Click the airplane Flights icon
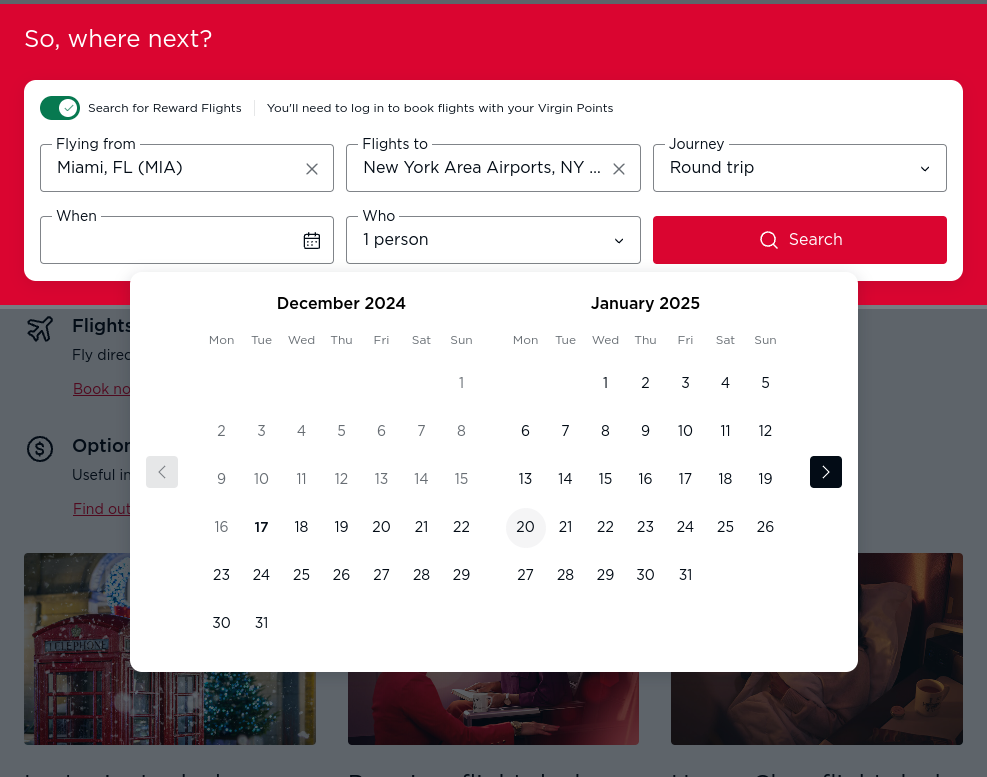 point(40,329)
